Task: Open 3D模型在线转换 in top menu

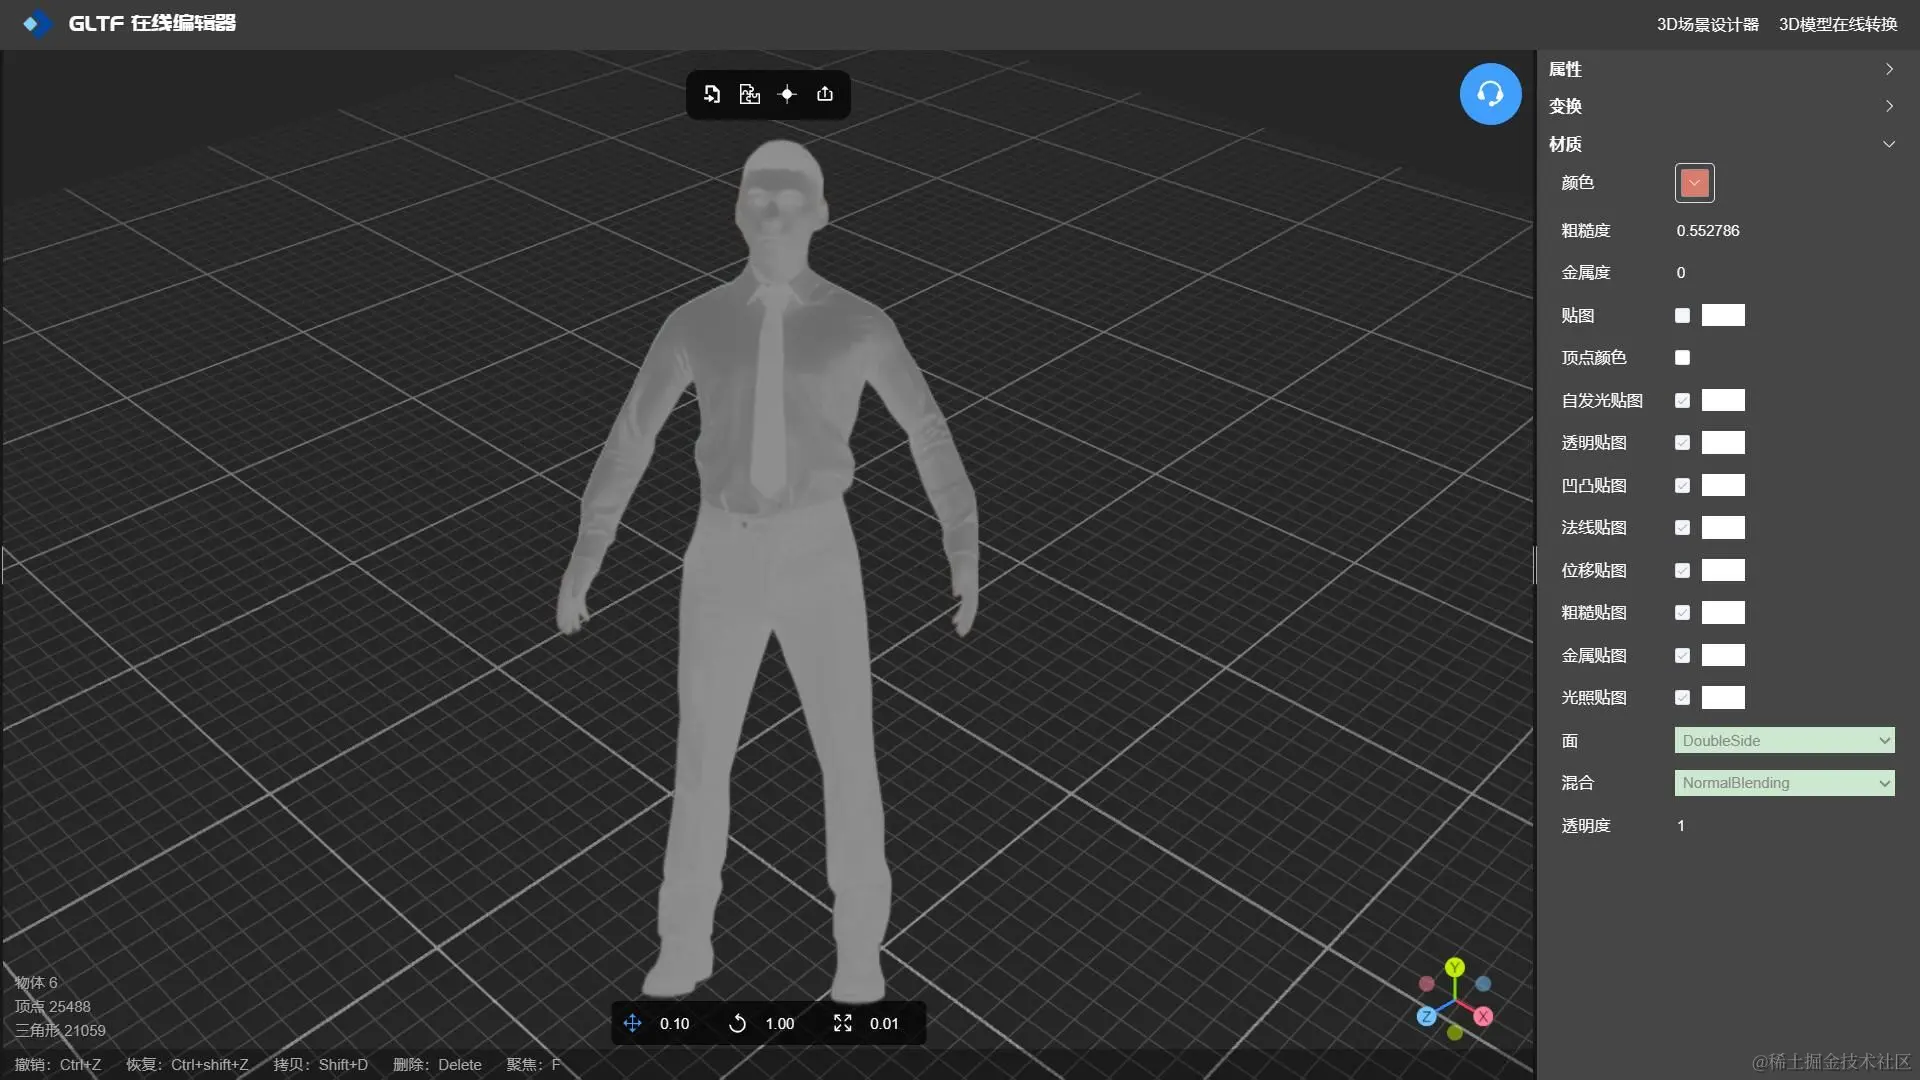Action: (1837, 24)
